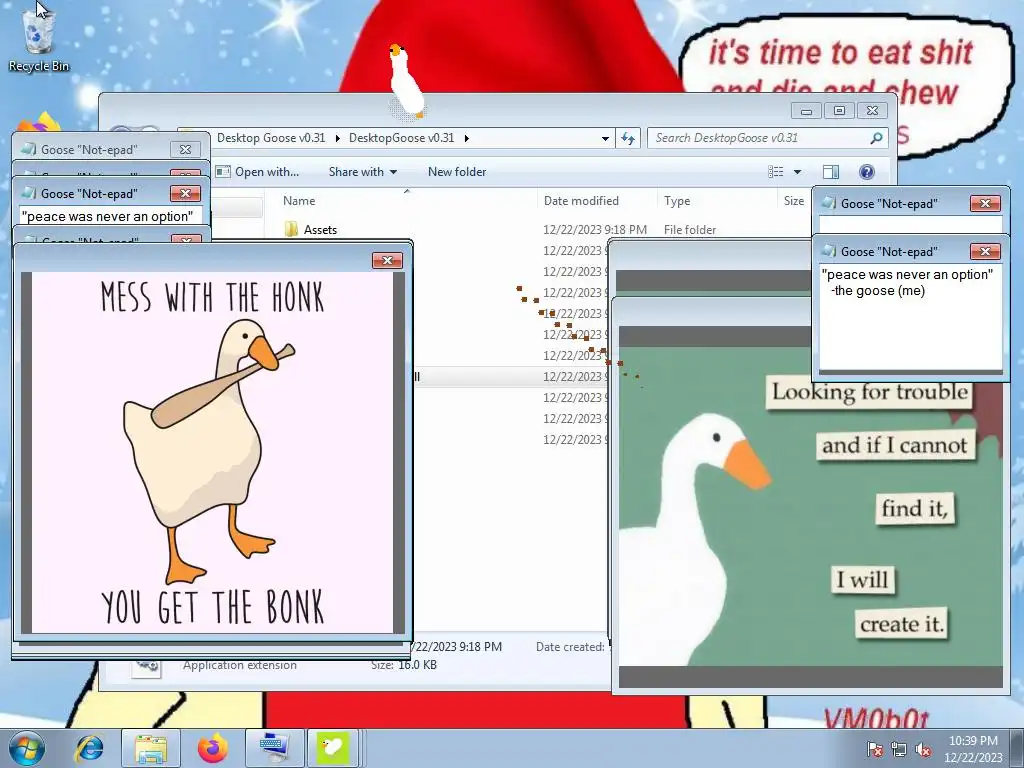Viewport: 1024px width, 768px height.
Task: Expand arrow between the two breadcrumbs
Action: [x=337, y=138]
